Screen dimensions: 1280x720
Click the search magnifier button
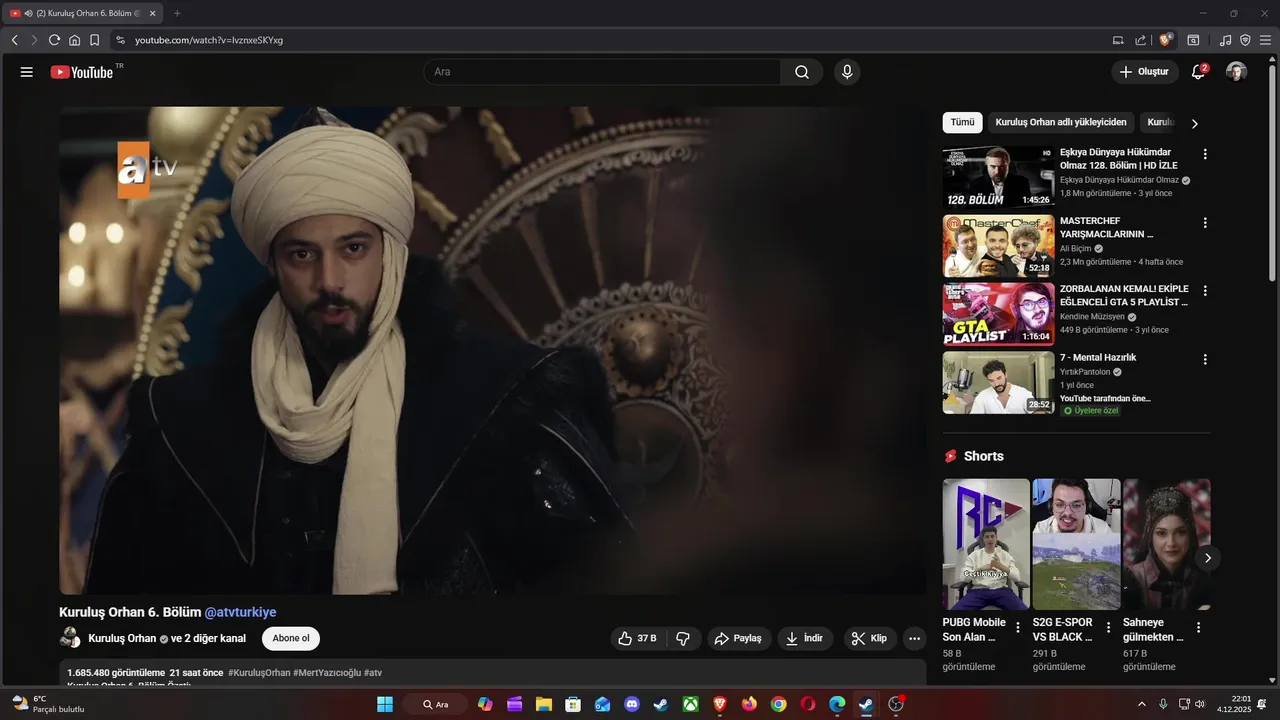click(802, 72)
